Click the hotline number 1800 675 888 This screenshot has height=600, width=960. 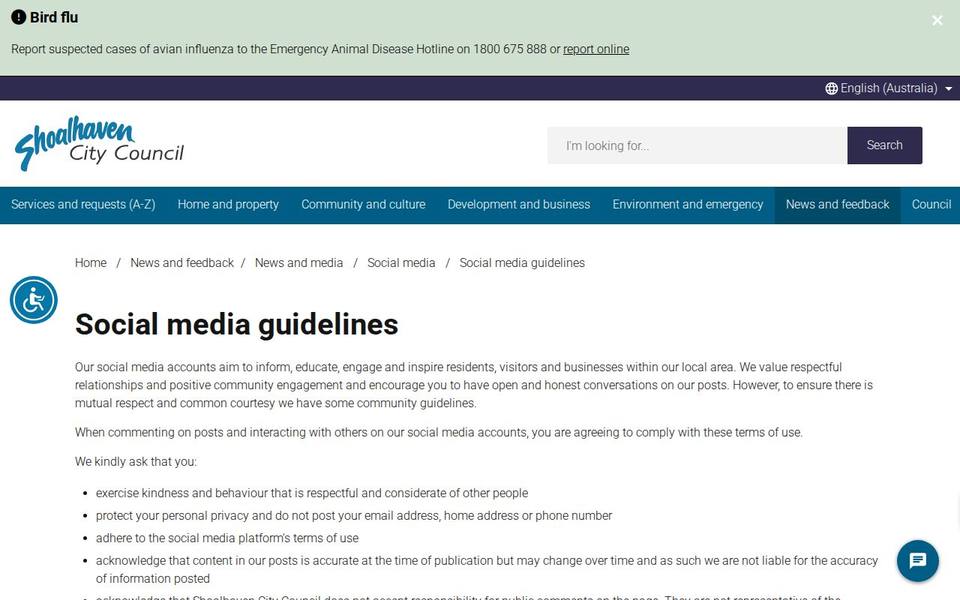click(x=509, y=49)
